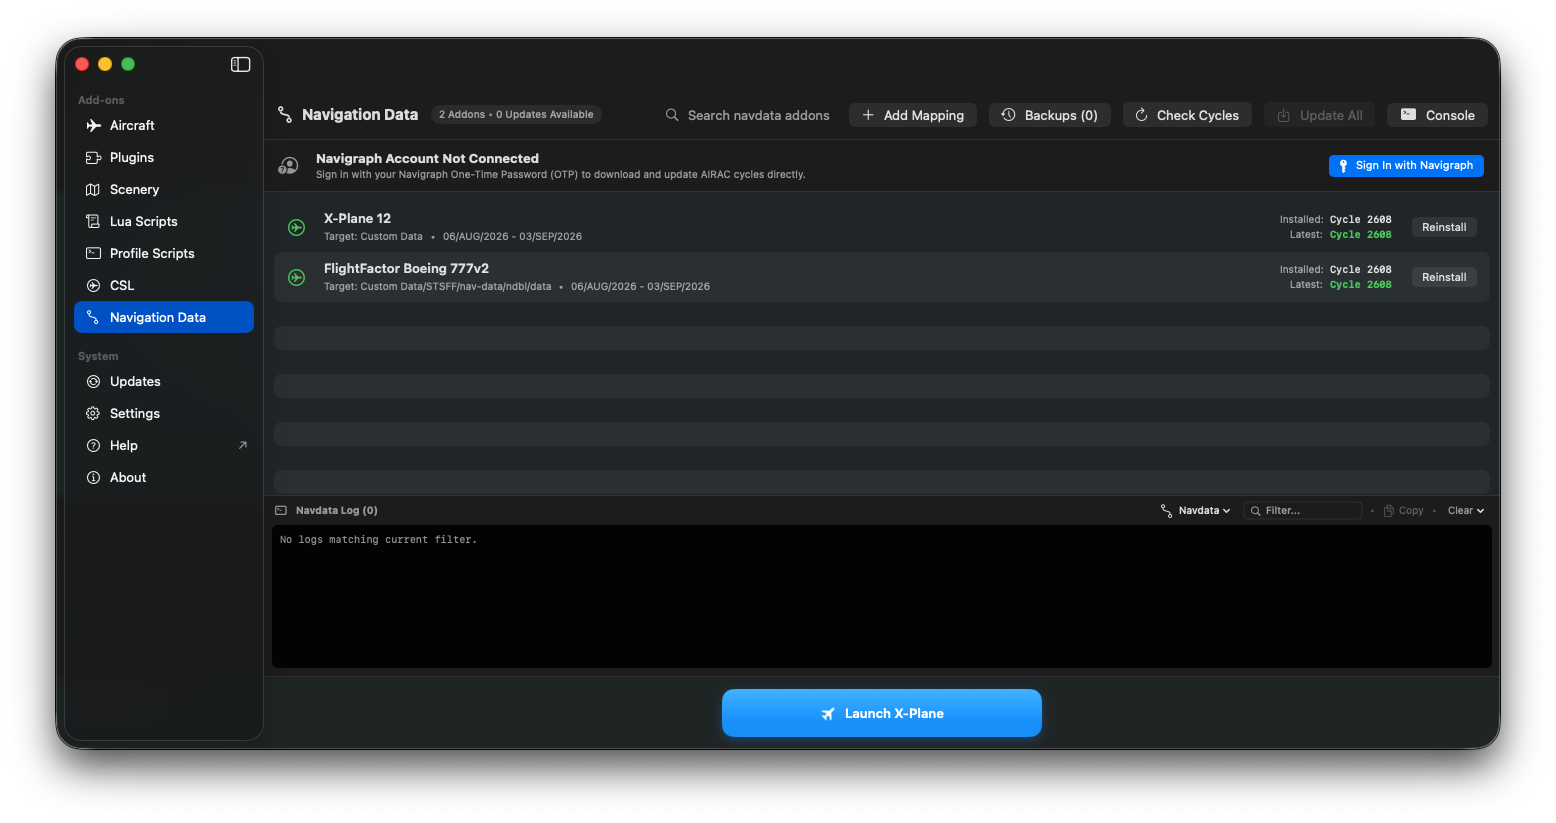Open the CSL section

164,285
